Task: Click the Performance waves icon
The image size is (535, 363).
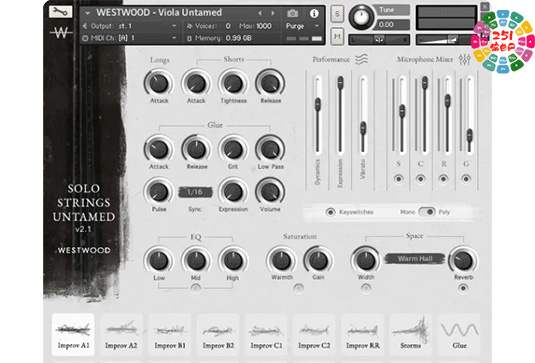Action: (361, 59)
